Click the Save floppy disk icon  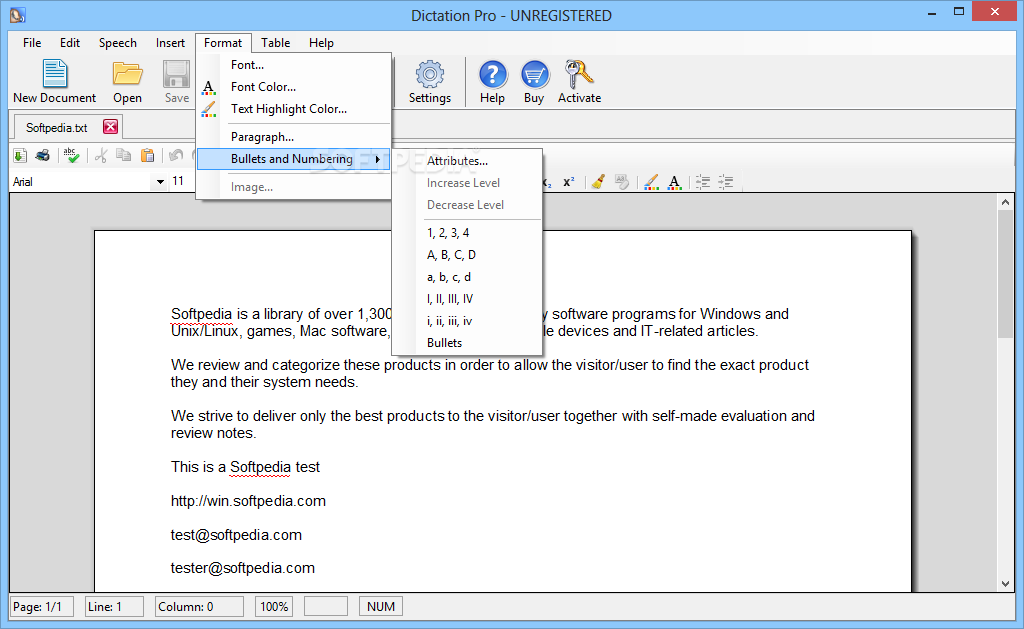[x=176, y=74]
